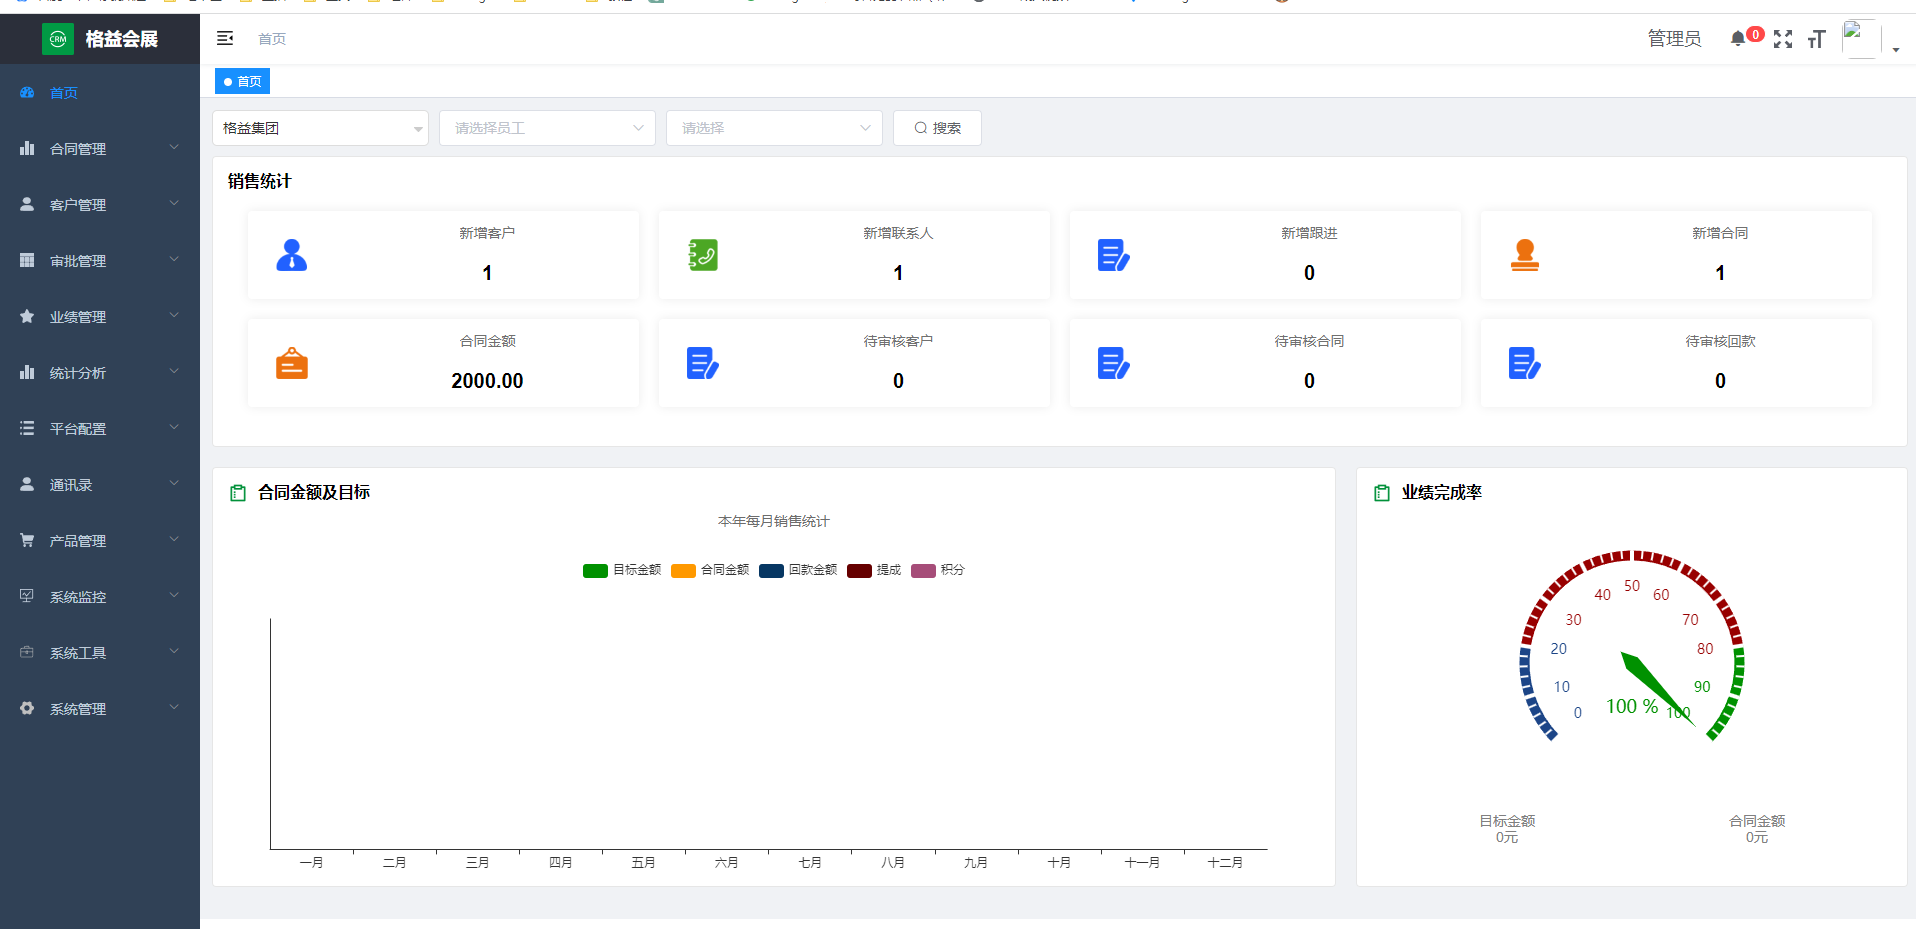The image size is (1916, 929).
Task: Click the 审批管理 table icon
Action: 27,260
